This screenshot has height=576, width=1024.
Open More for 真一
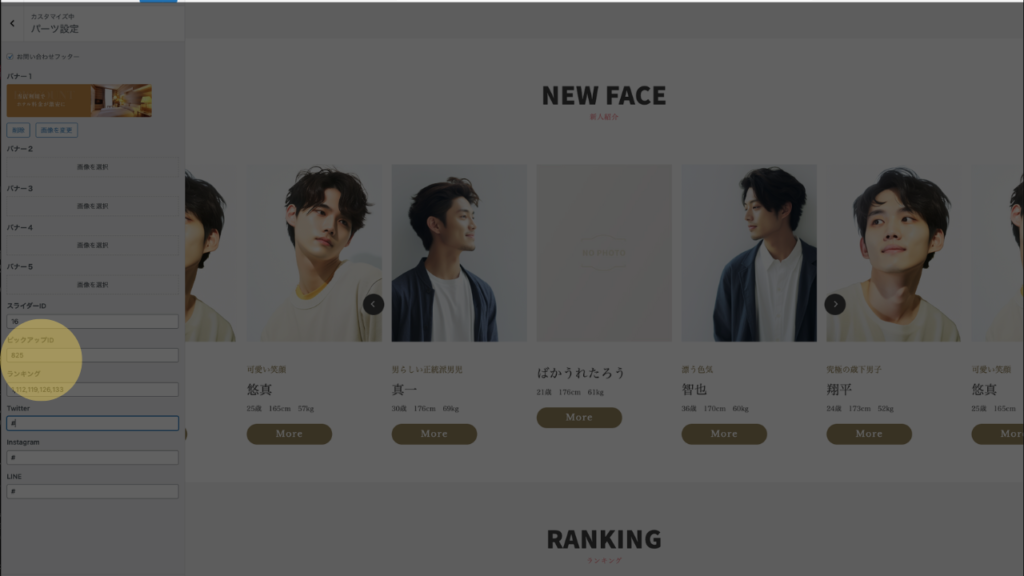(434, 434)
